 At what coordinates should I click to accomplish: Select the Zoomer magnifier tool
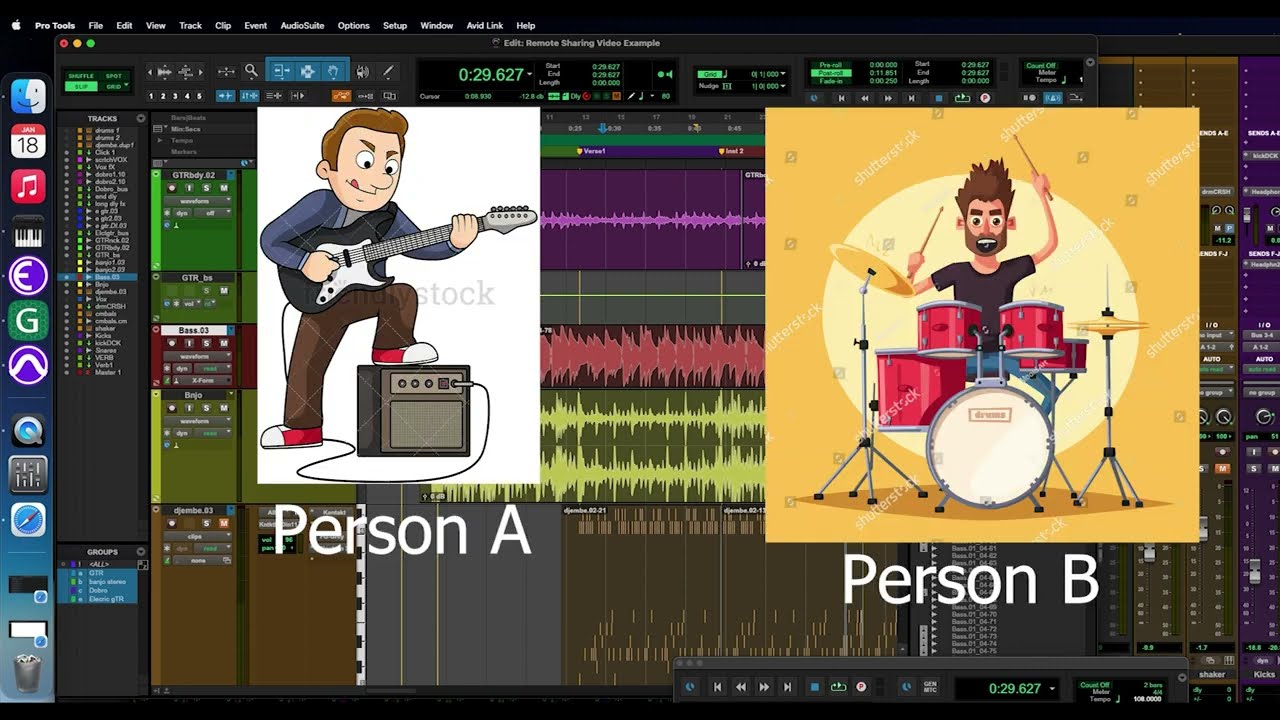[x=251, y=72]
